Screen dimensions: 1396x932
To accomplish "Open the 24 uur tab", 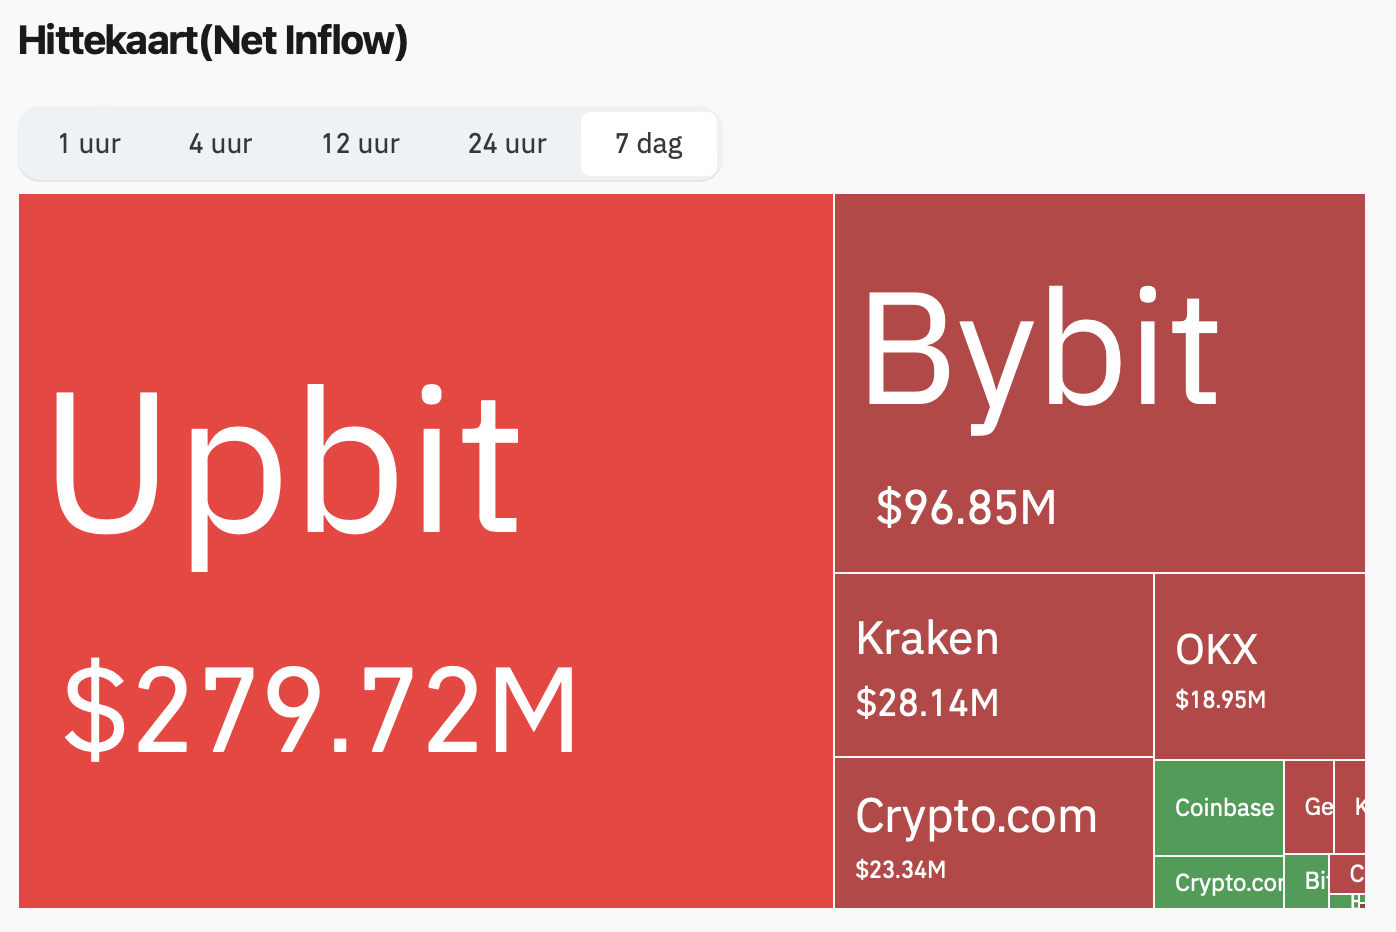I will (x=507, y=144).
